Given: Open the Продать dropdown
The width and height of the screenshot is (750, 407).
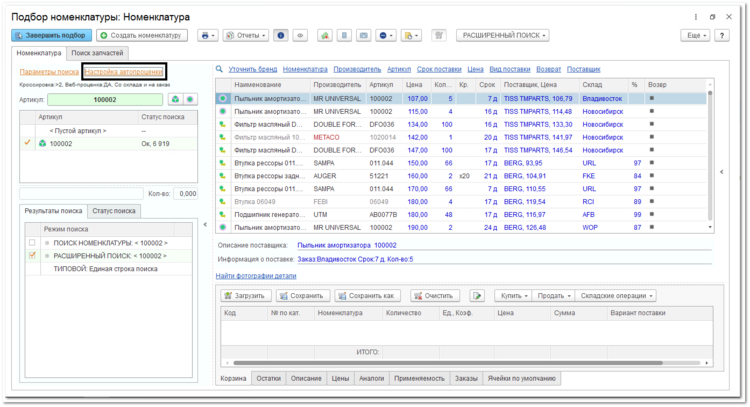Looking at the screenshot, I should [x=553, y=296].
